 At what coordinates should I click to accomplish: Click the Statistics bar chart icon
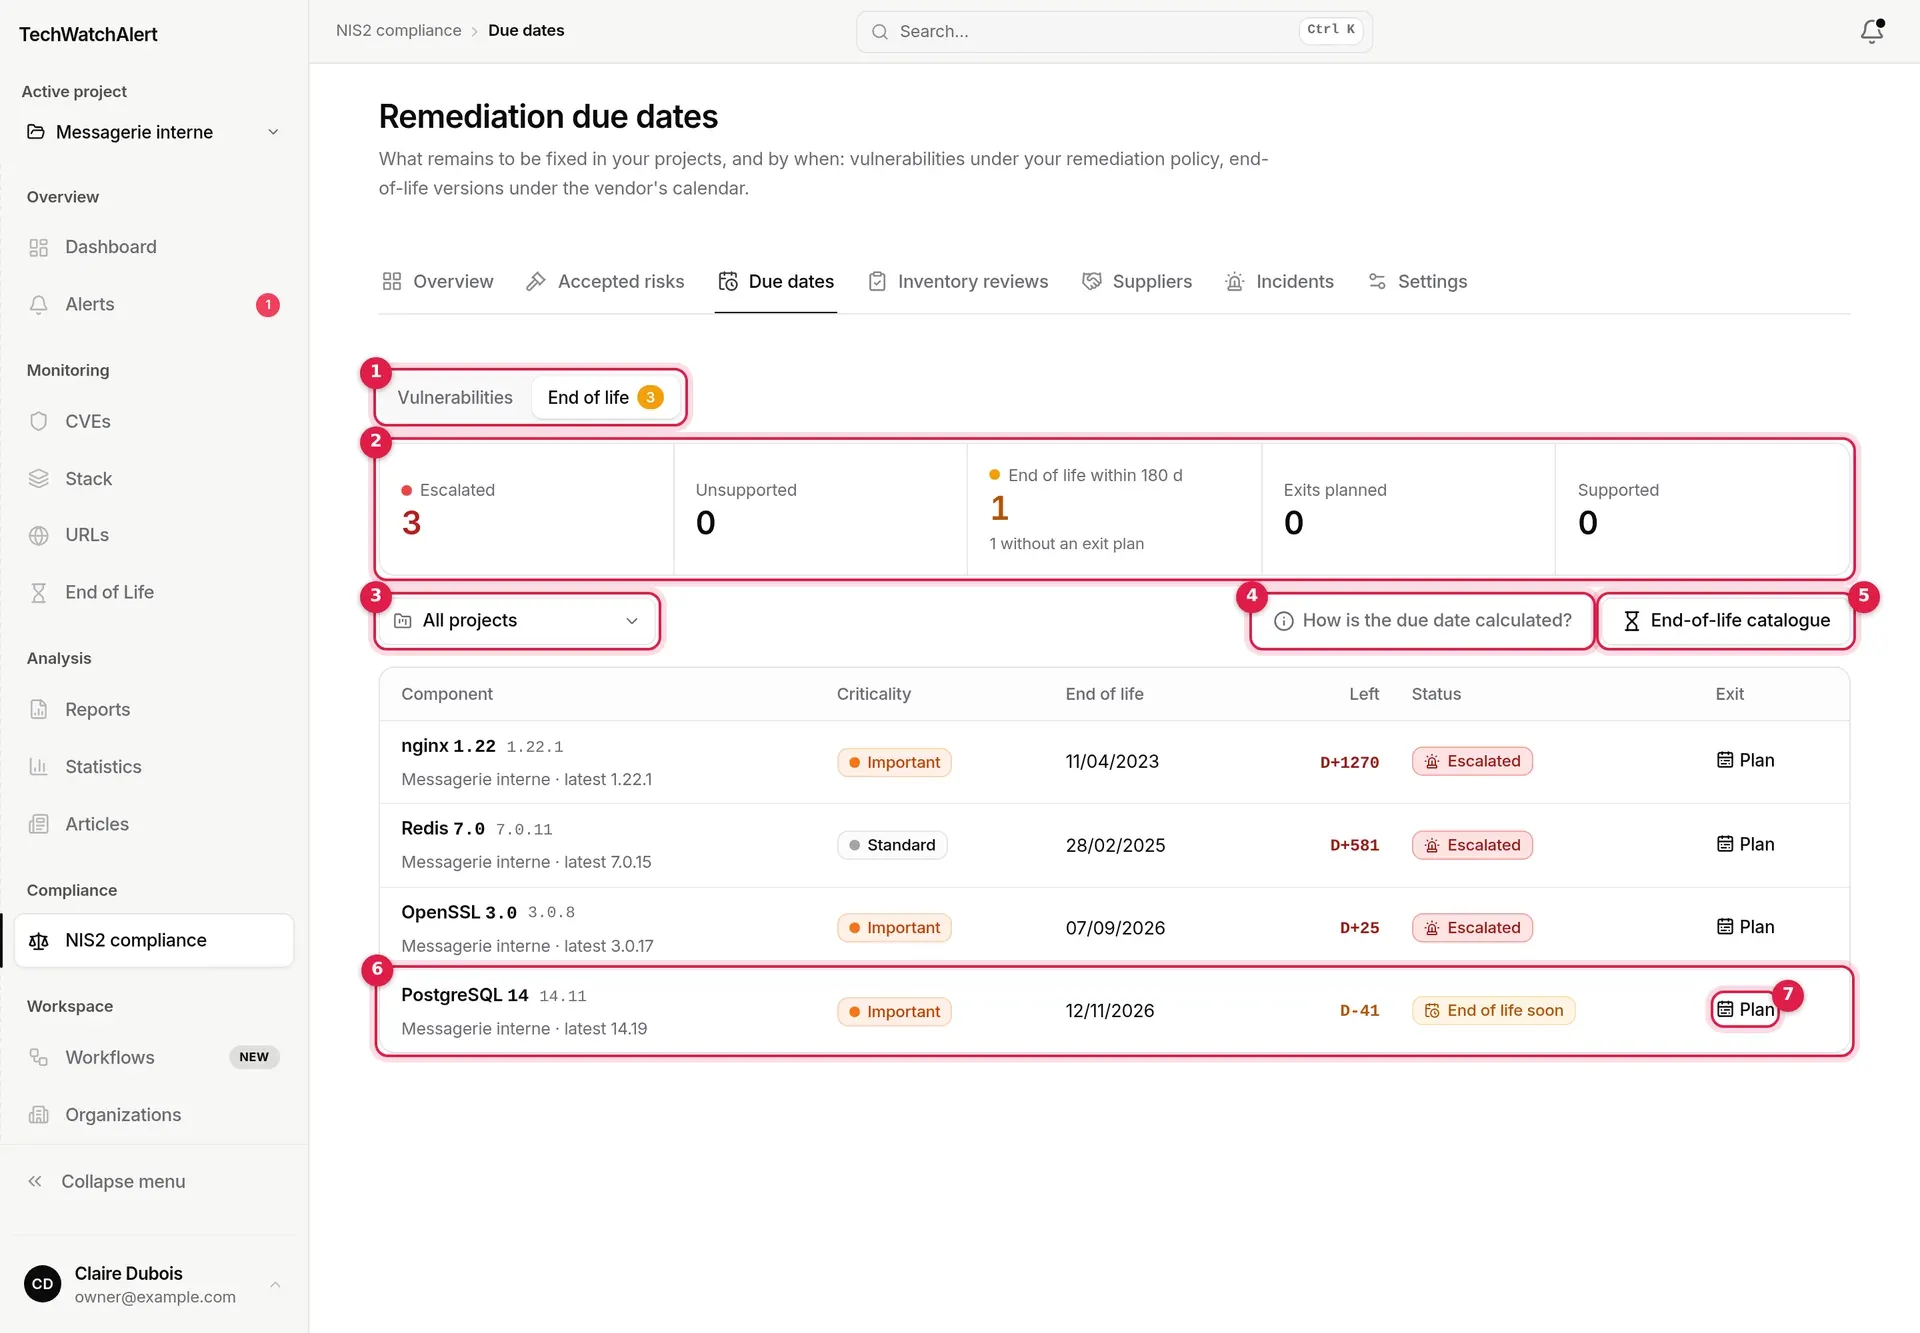coord(39,766)
